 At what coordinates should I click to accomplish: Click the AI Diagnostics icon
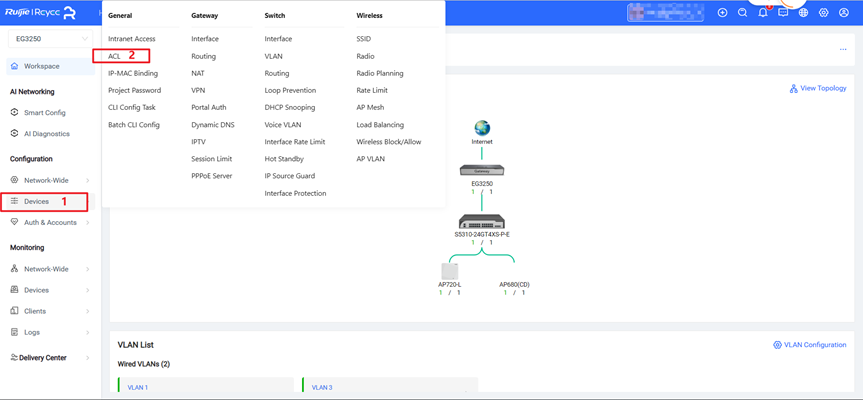point(15,134)
